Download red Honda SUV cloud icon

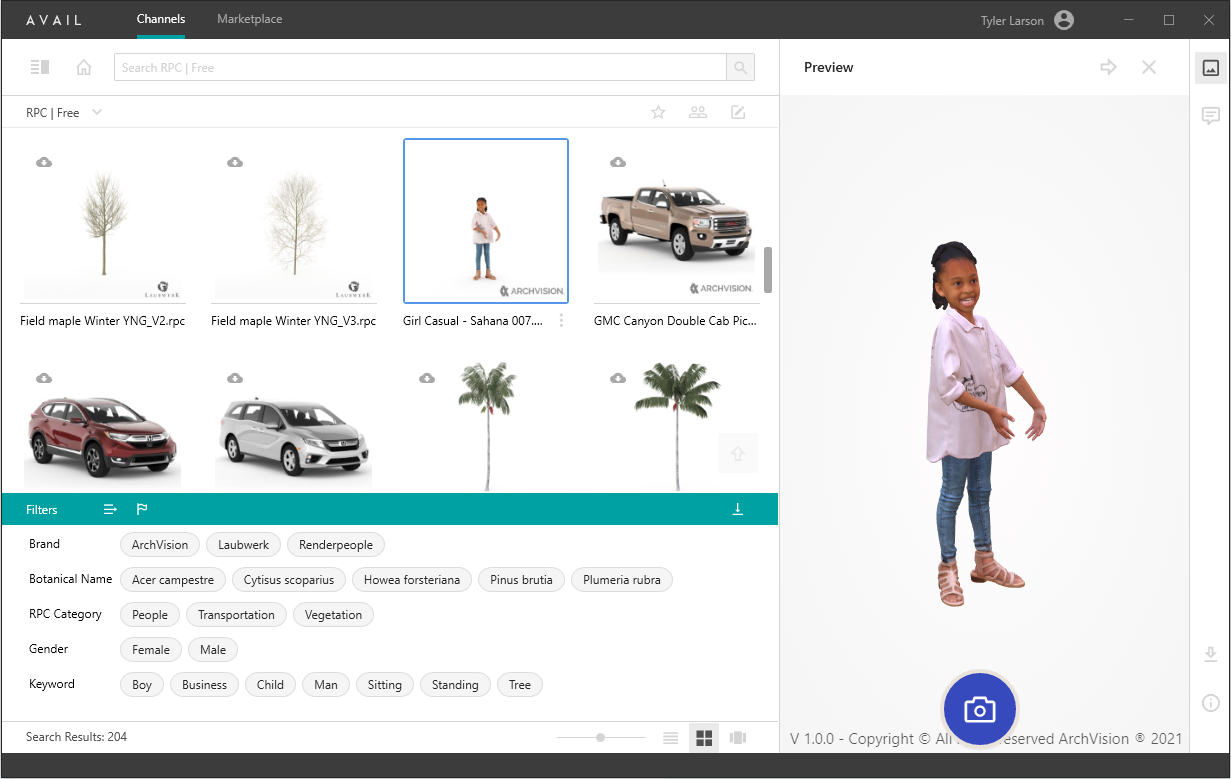tap(44, 378)
